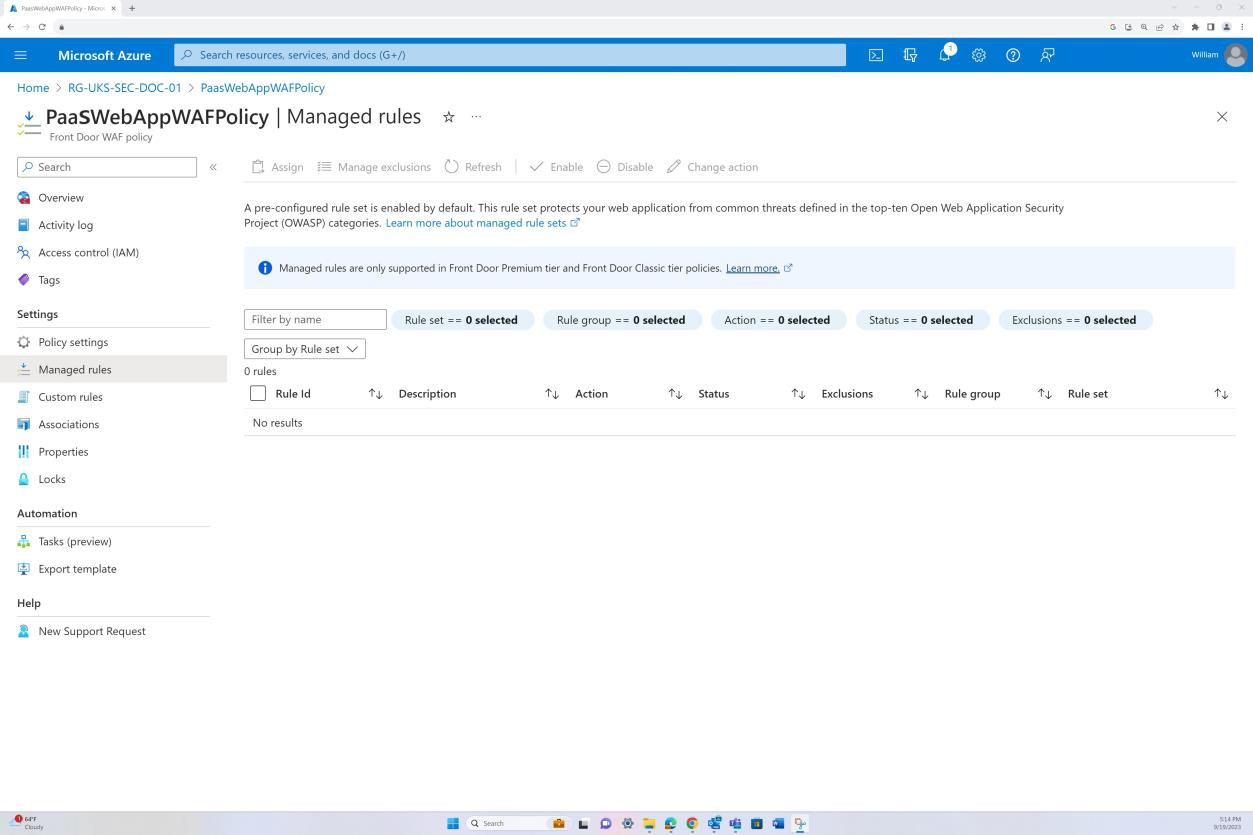This screenshot has width=1253, height=835.
Task: Switch to Custom rules section
Action: click(70, 396)
